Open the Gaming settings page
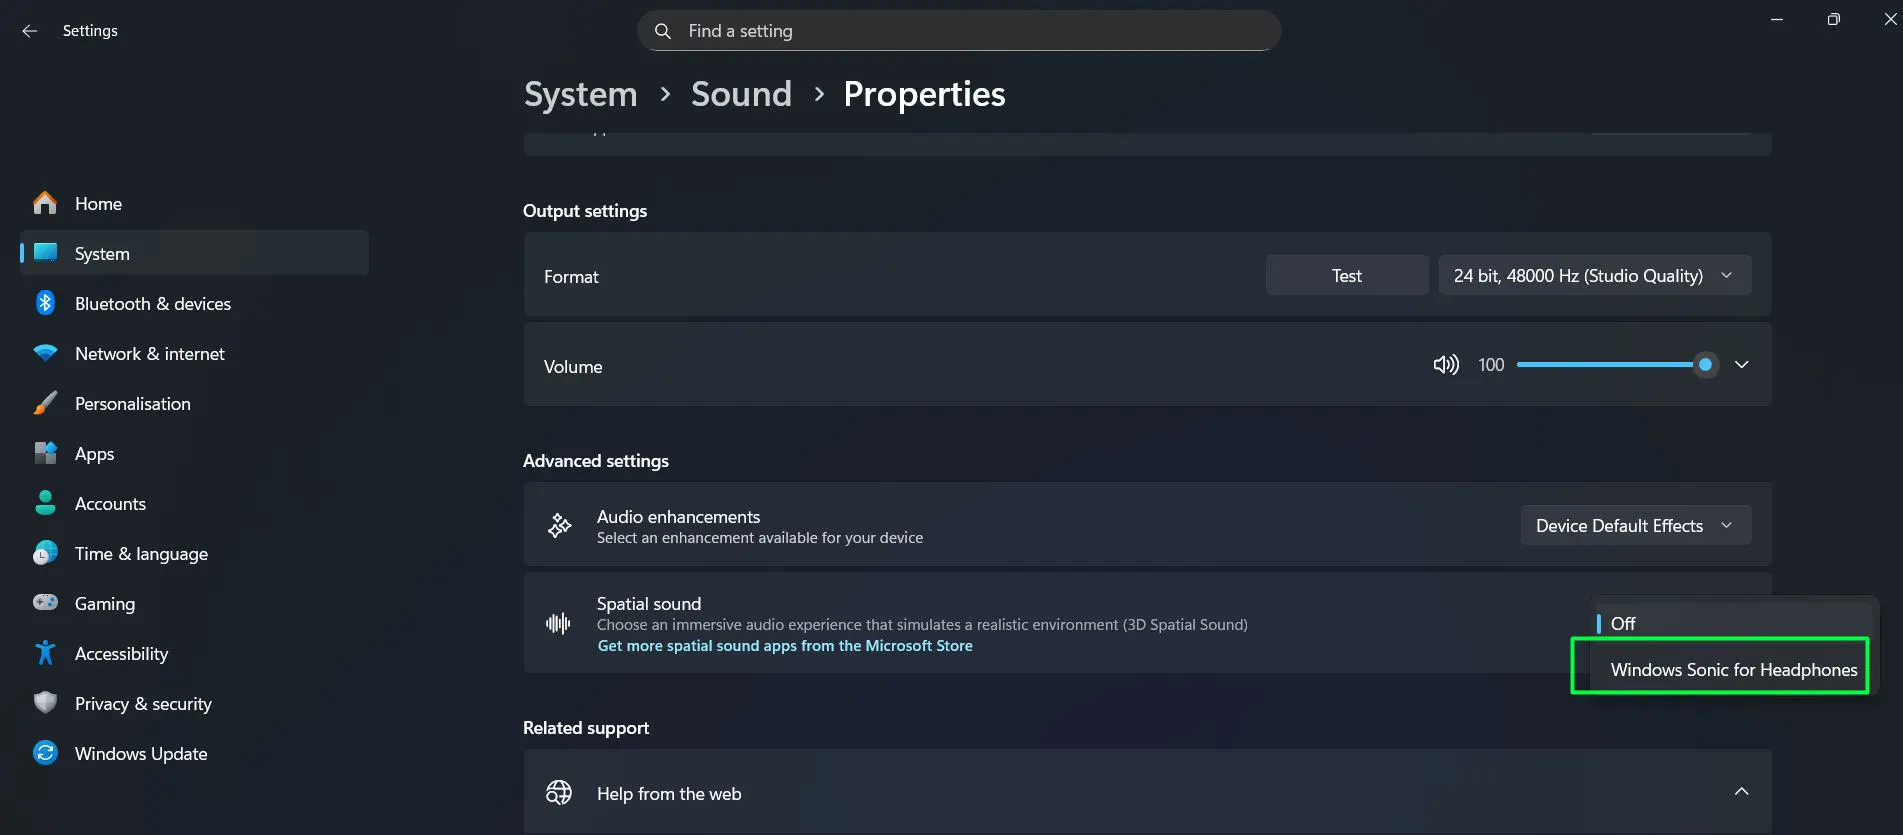Image resolution: width=1903 pixels, height=835 pixels. 194,603
